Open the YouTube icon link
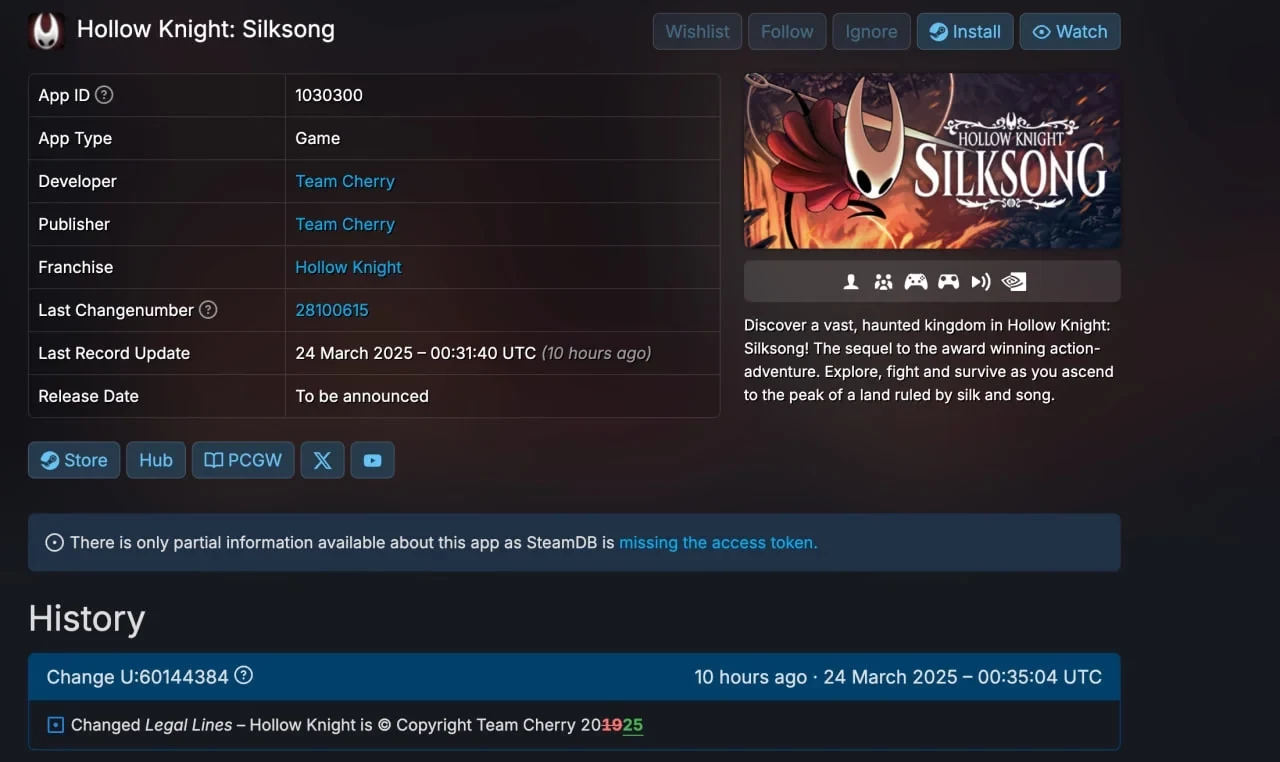 [x=372, y=460]
